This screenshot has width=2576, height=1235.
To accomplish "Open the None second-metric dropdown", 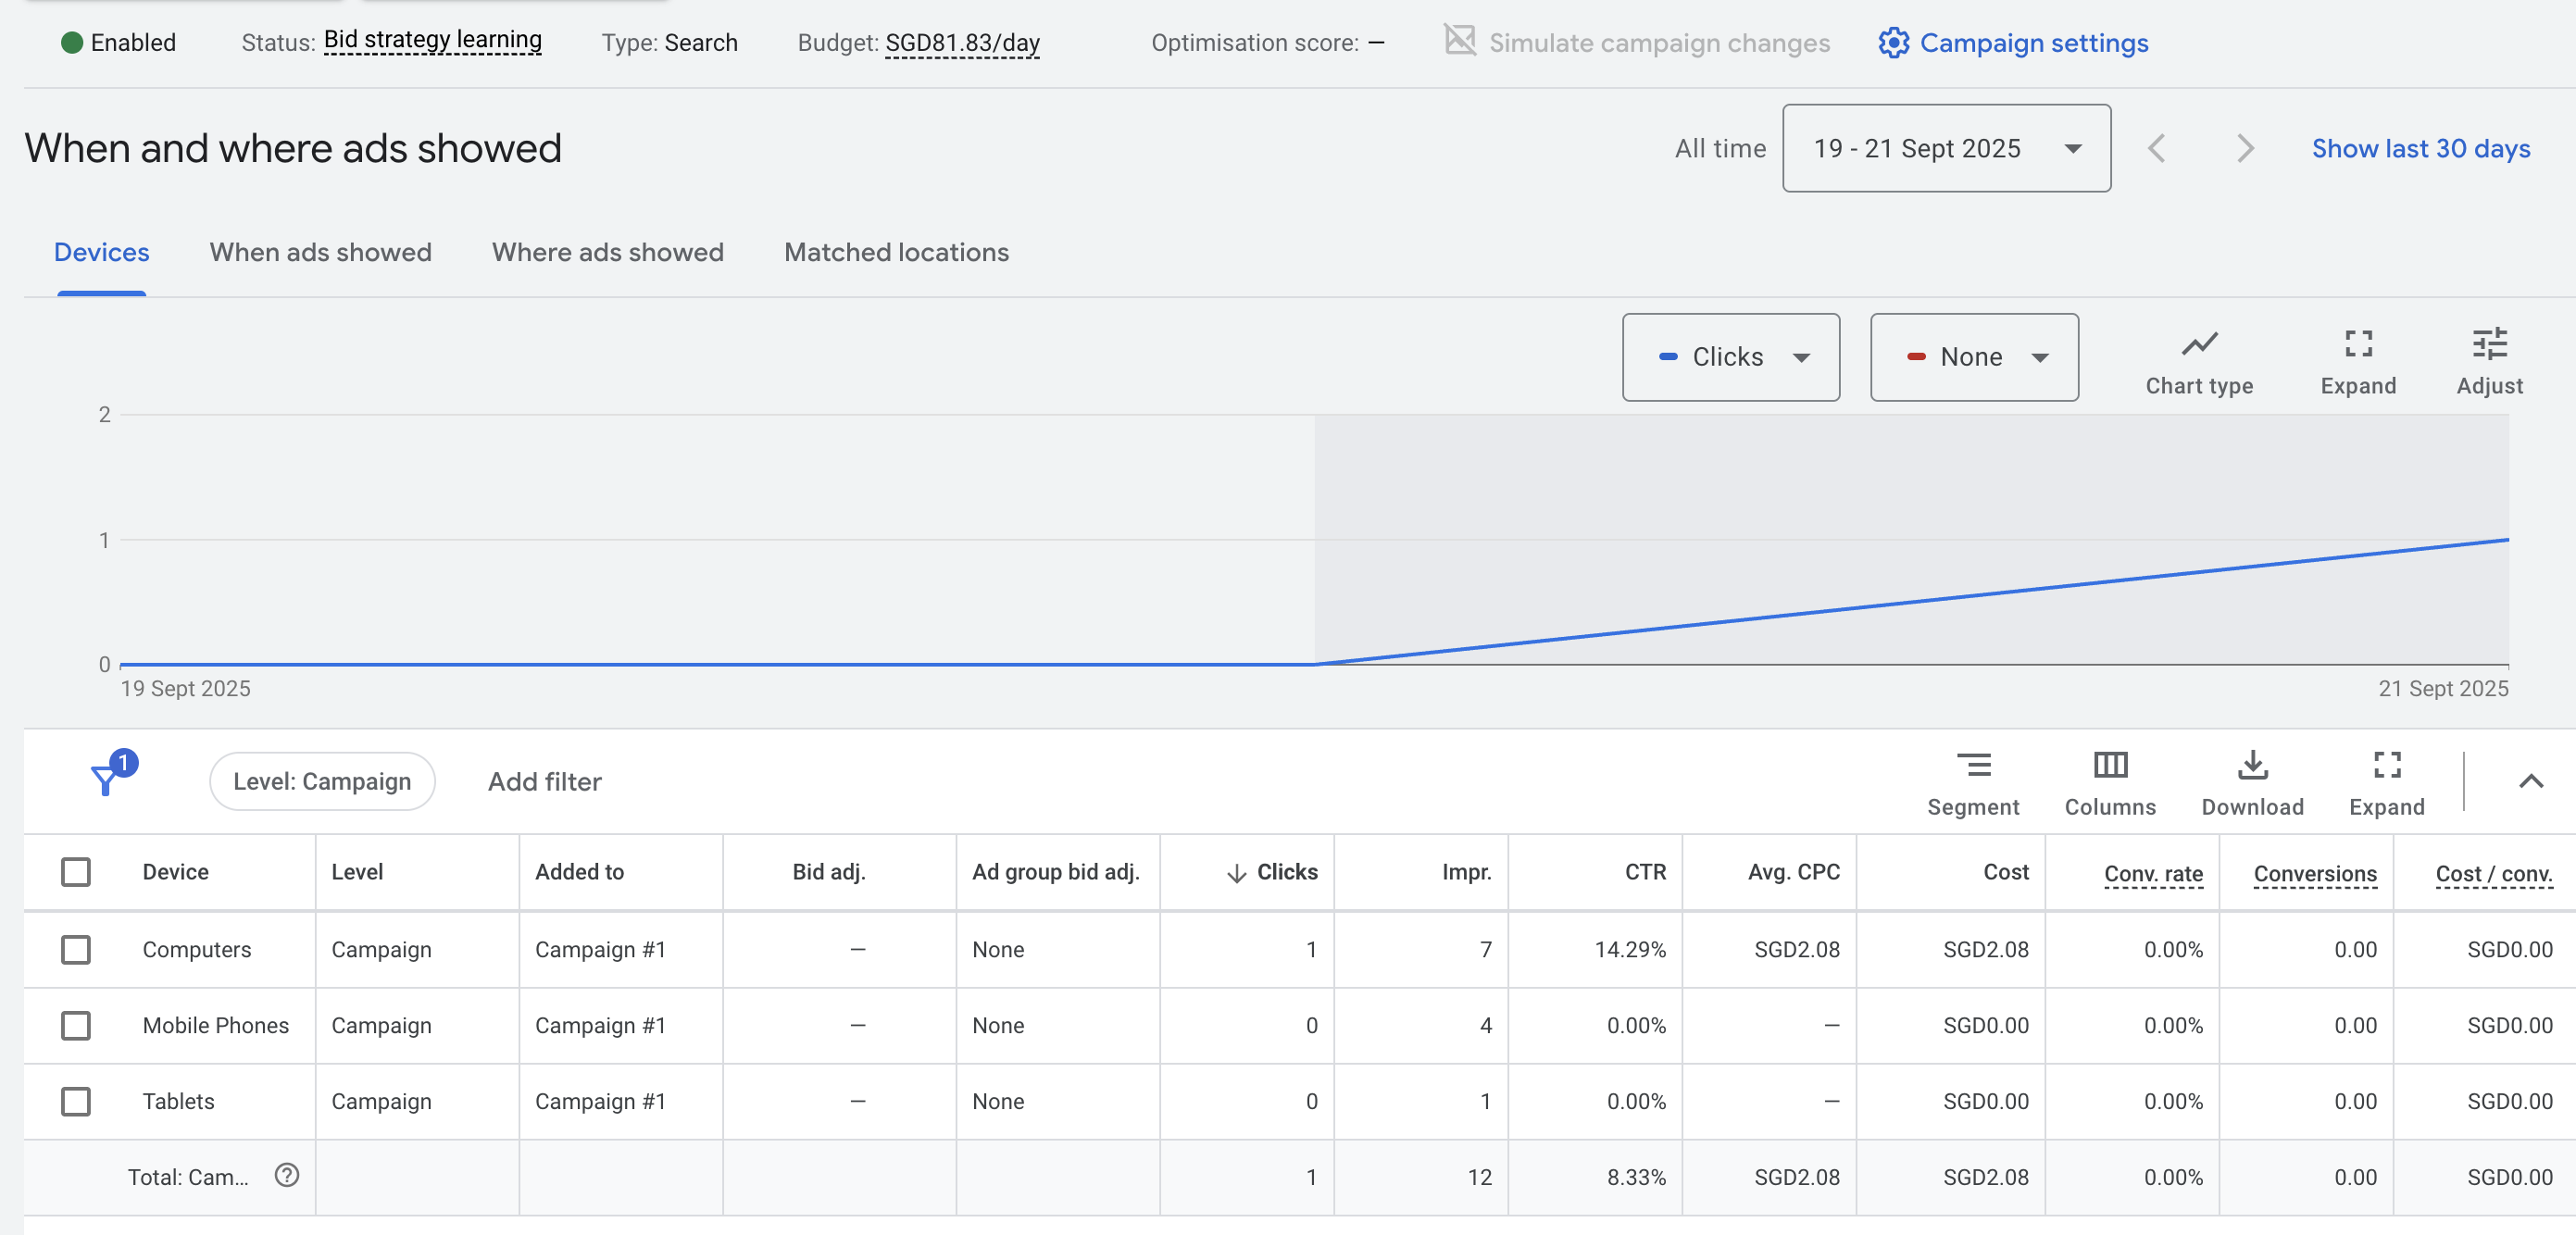I will click(x=1973, y=357).
